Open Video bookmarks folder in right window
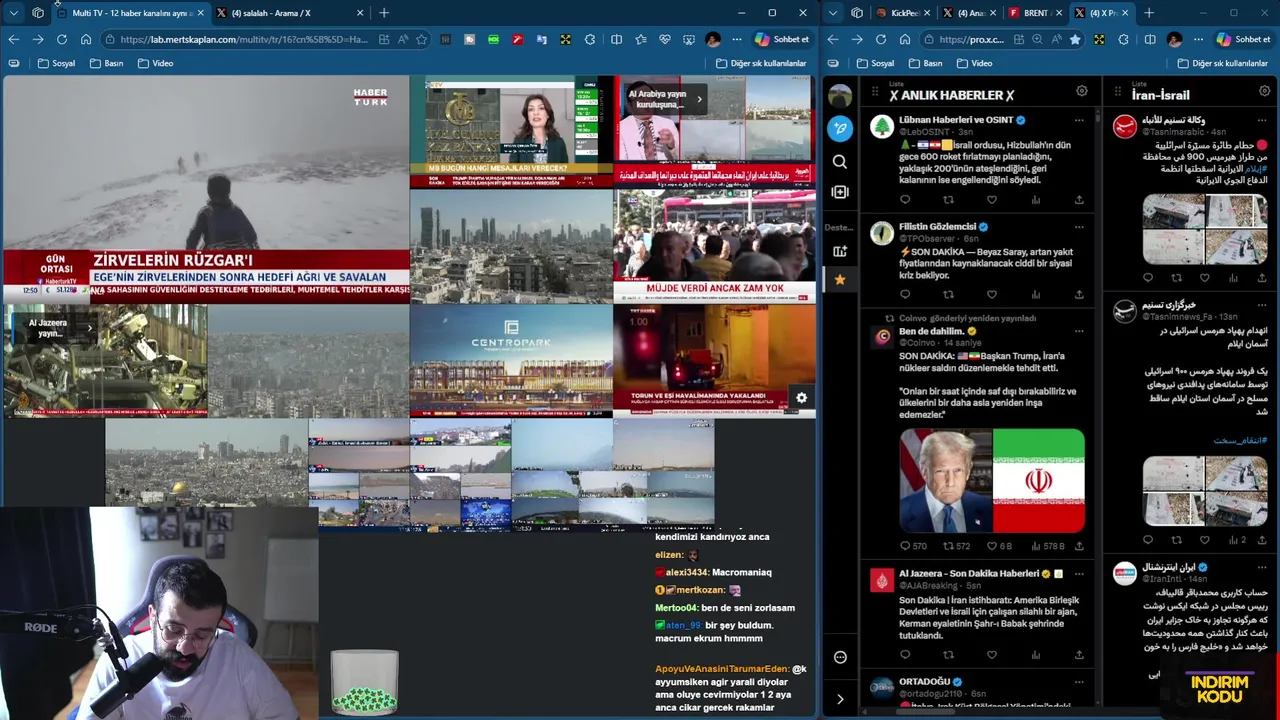The height and width of the screenshot is (720, 1280). click(974, 63)
